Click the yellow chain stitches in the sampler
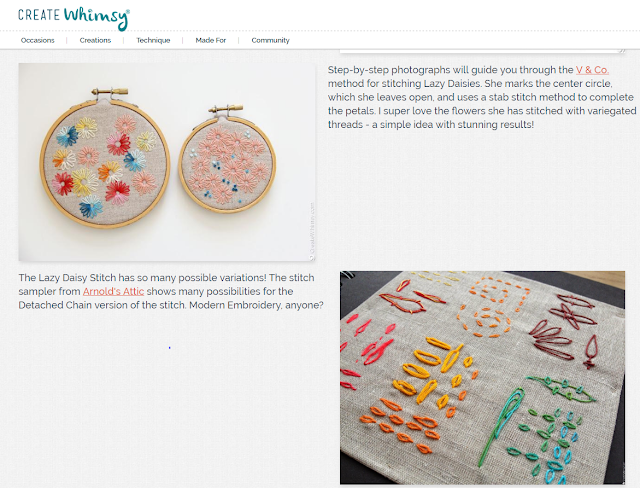The image size is (640, 488). point(433,369)
